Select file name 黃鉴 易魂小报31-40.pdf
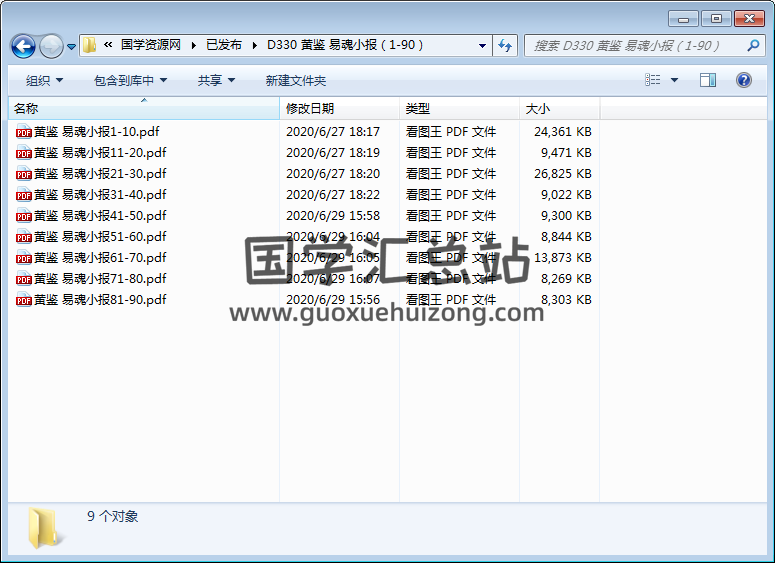 coord(100,194)
